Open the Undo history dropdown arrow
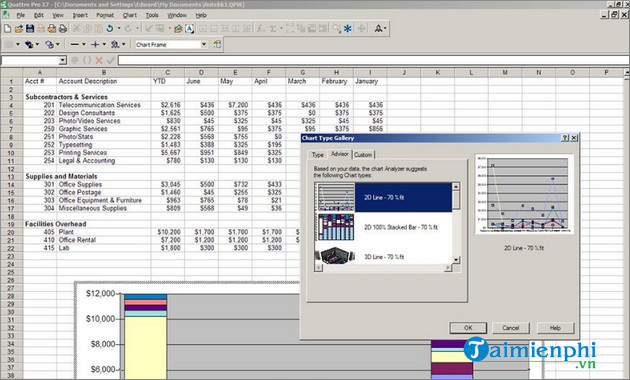This screenshot has width=630, height=380. pyautogui.click(x=119, y=29)
